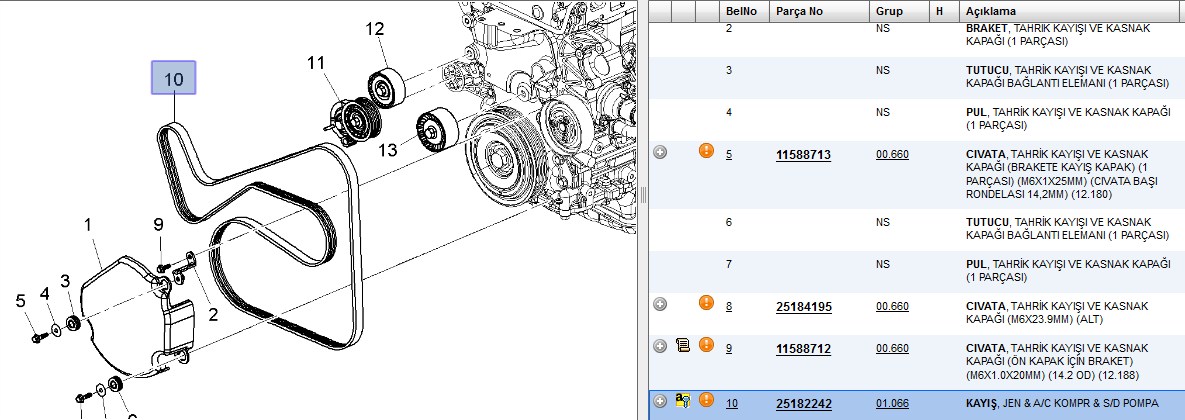The width and height of the screenshot is (1185, 420).
Task: Open BelNo link 5
Action: [x=729, y=155]
